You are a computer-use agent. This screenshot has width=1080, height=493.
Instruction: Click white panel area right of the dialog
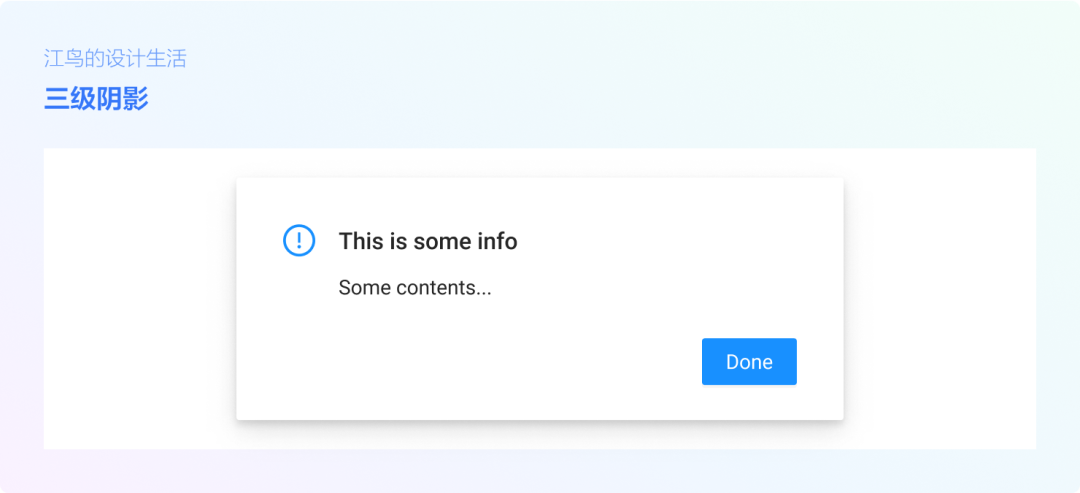pos(940,300)
